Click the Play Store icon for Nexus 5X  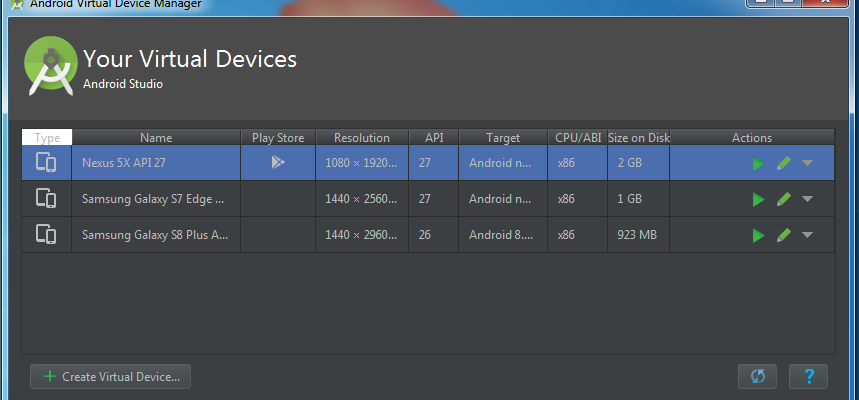[278, 163]
